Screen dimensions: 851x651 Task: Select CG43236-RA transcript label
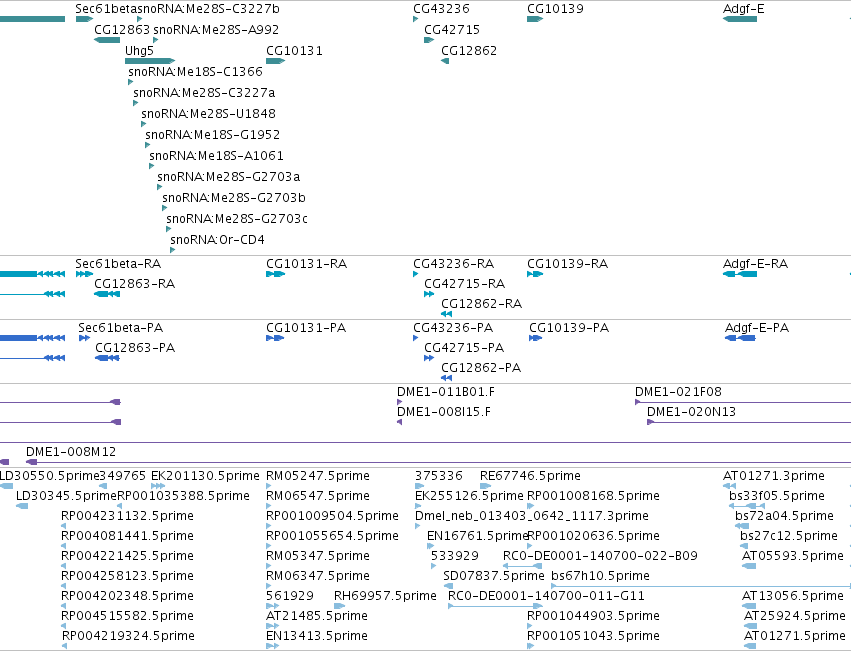click(454, 264)
